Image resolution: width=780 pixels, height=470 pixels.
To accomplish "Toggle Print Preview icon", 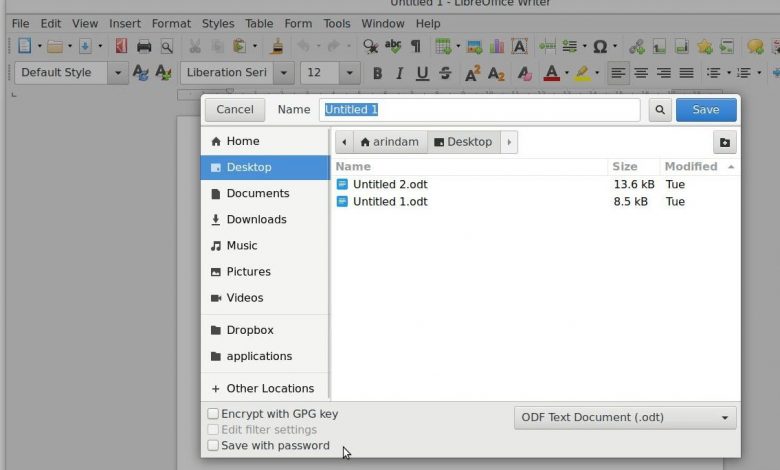I will tap(167, 47).
